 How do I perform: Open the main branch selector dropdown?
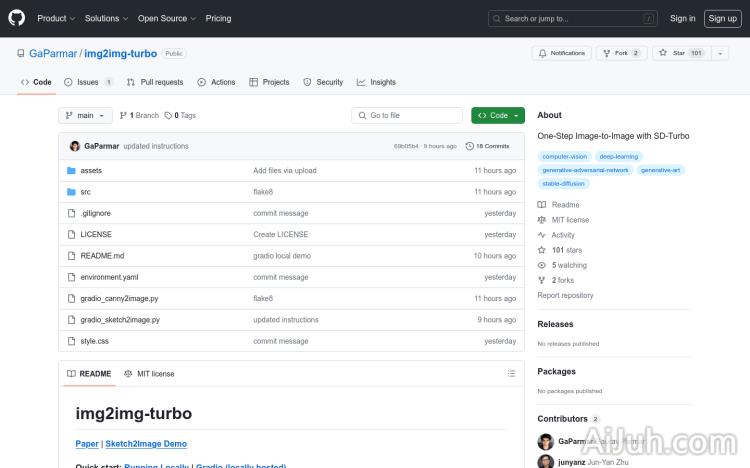pyautogui.click(x=85, y=116)
